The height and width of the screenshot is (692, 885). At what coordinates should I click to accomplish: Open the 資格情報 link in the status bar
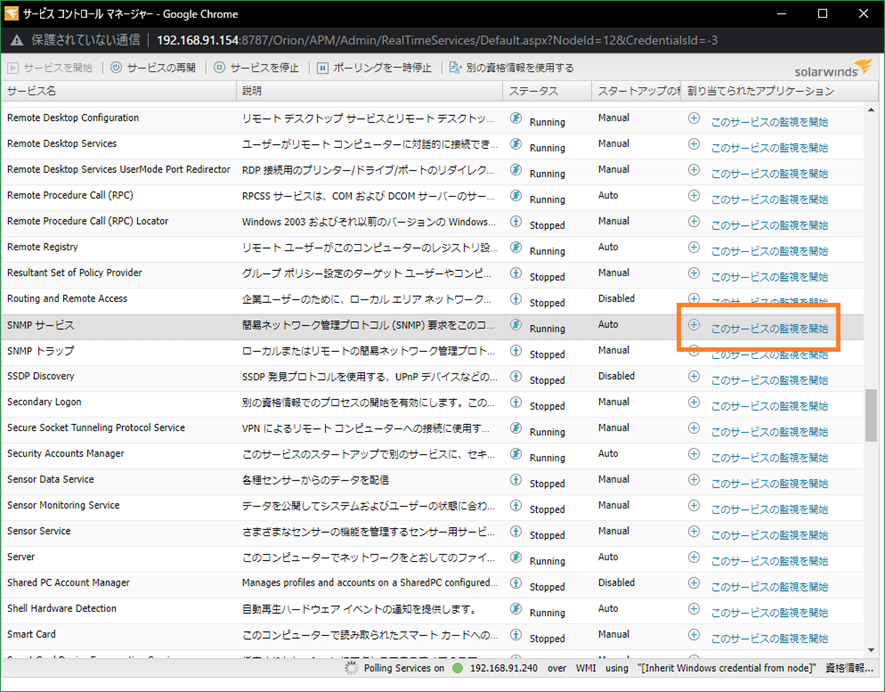click(849, 668)
